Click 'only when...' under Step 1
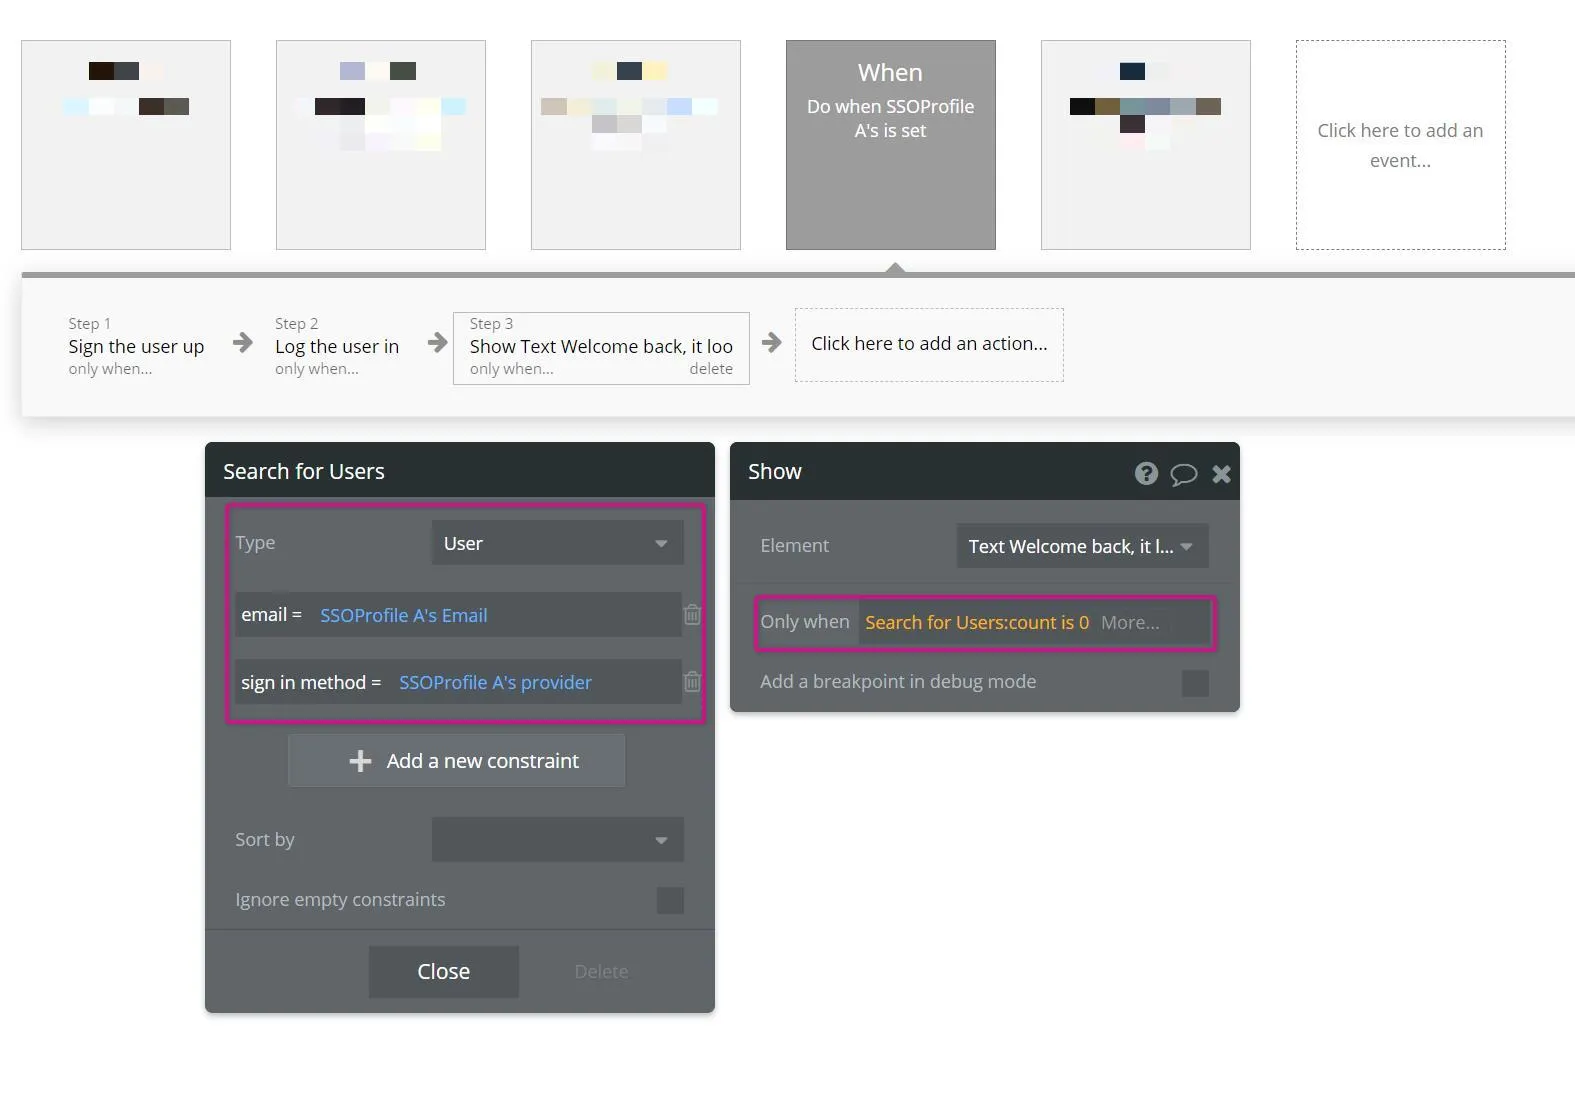The image size is (1575, 1106). pyautogui.click(x=110, y=369)
